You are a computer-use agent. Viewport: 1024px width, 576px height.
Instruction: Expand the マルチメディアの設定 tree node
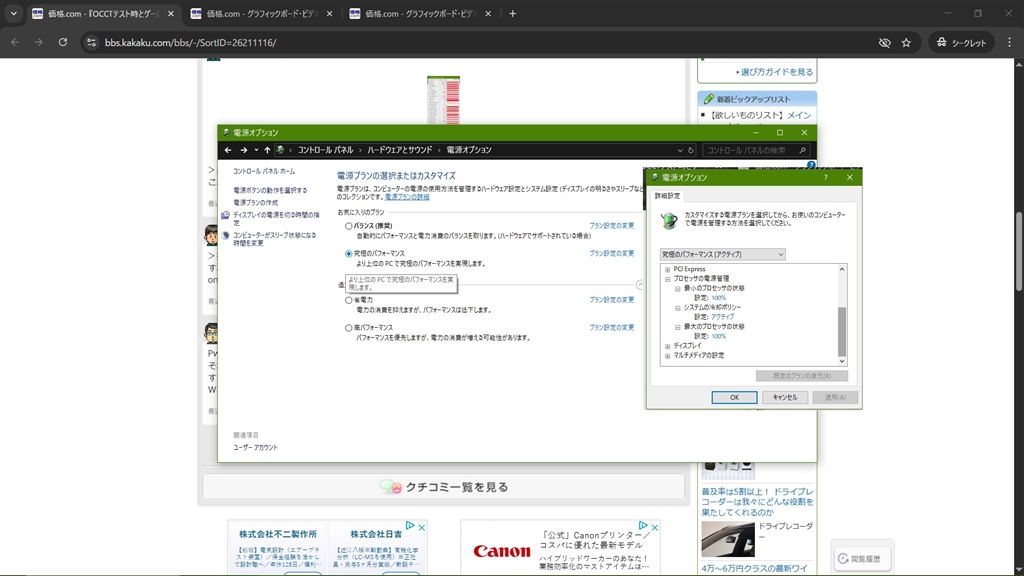667,356
